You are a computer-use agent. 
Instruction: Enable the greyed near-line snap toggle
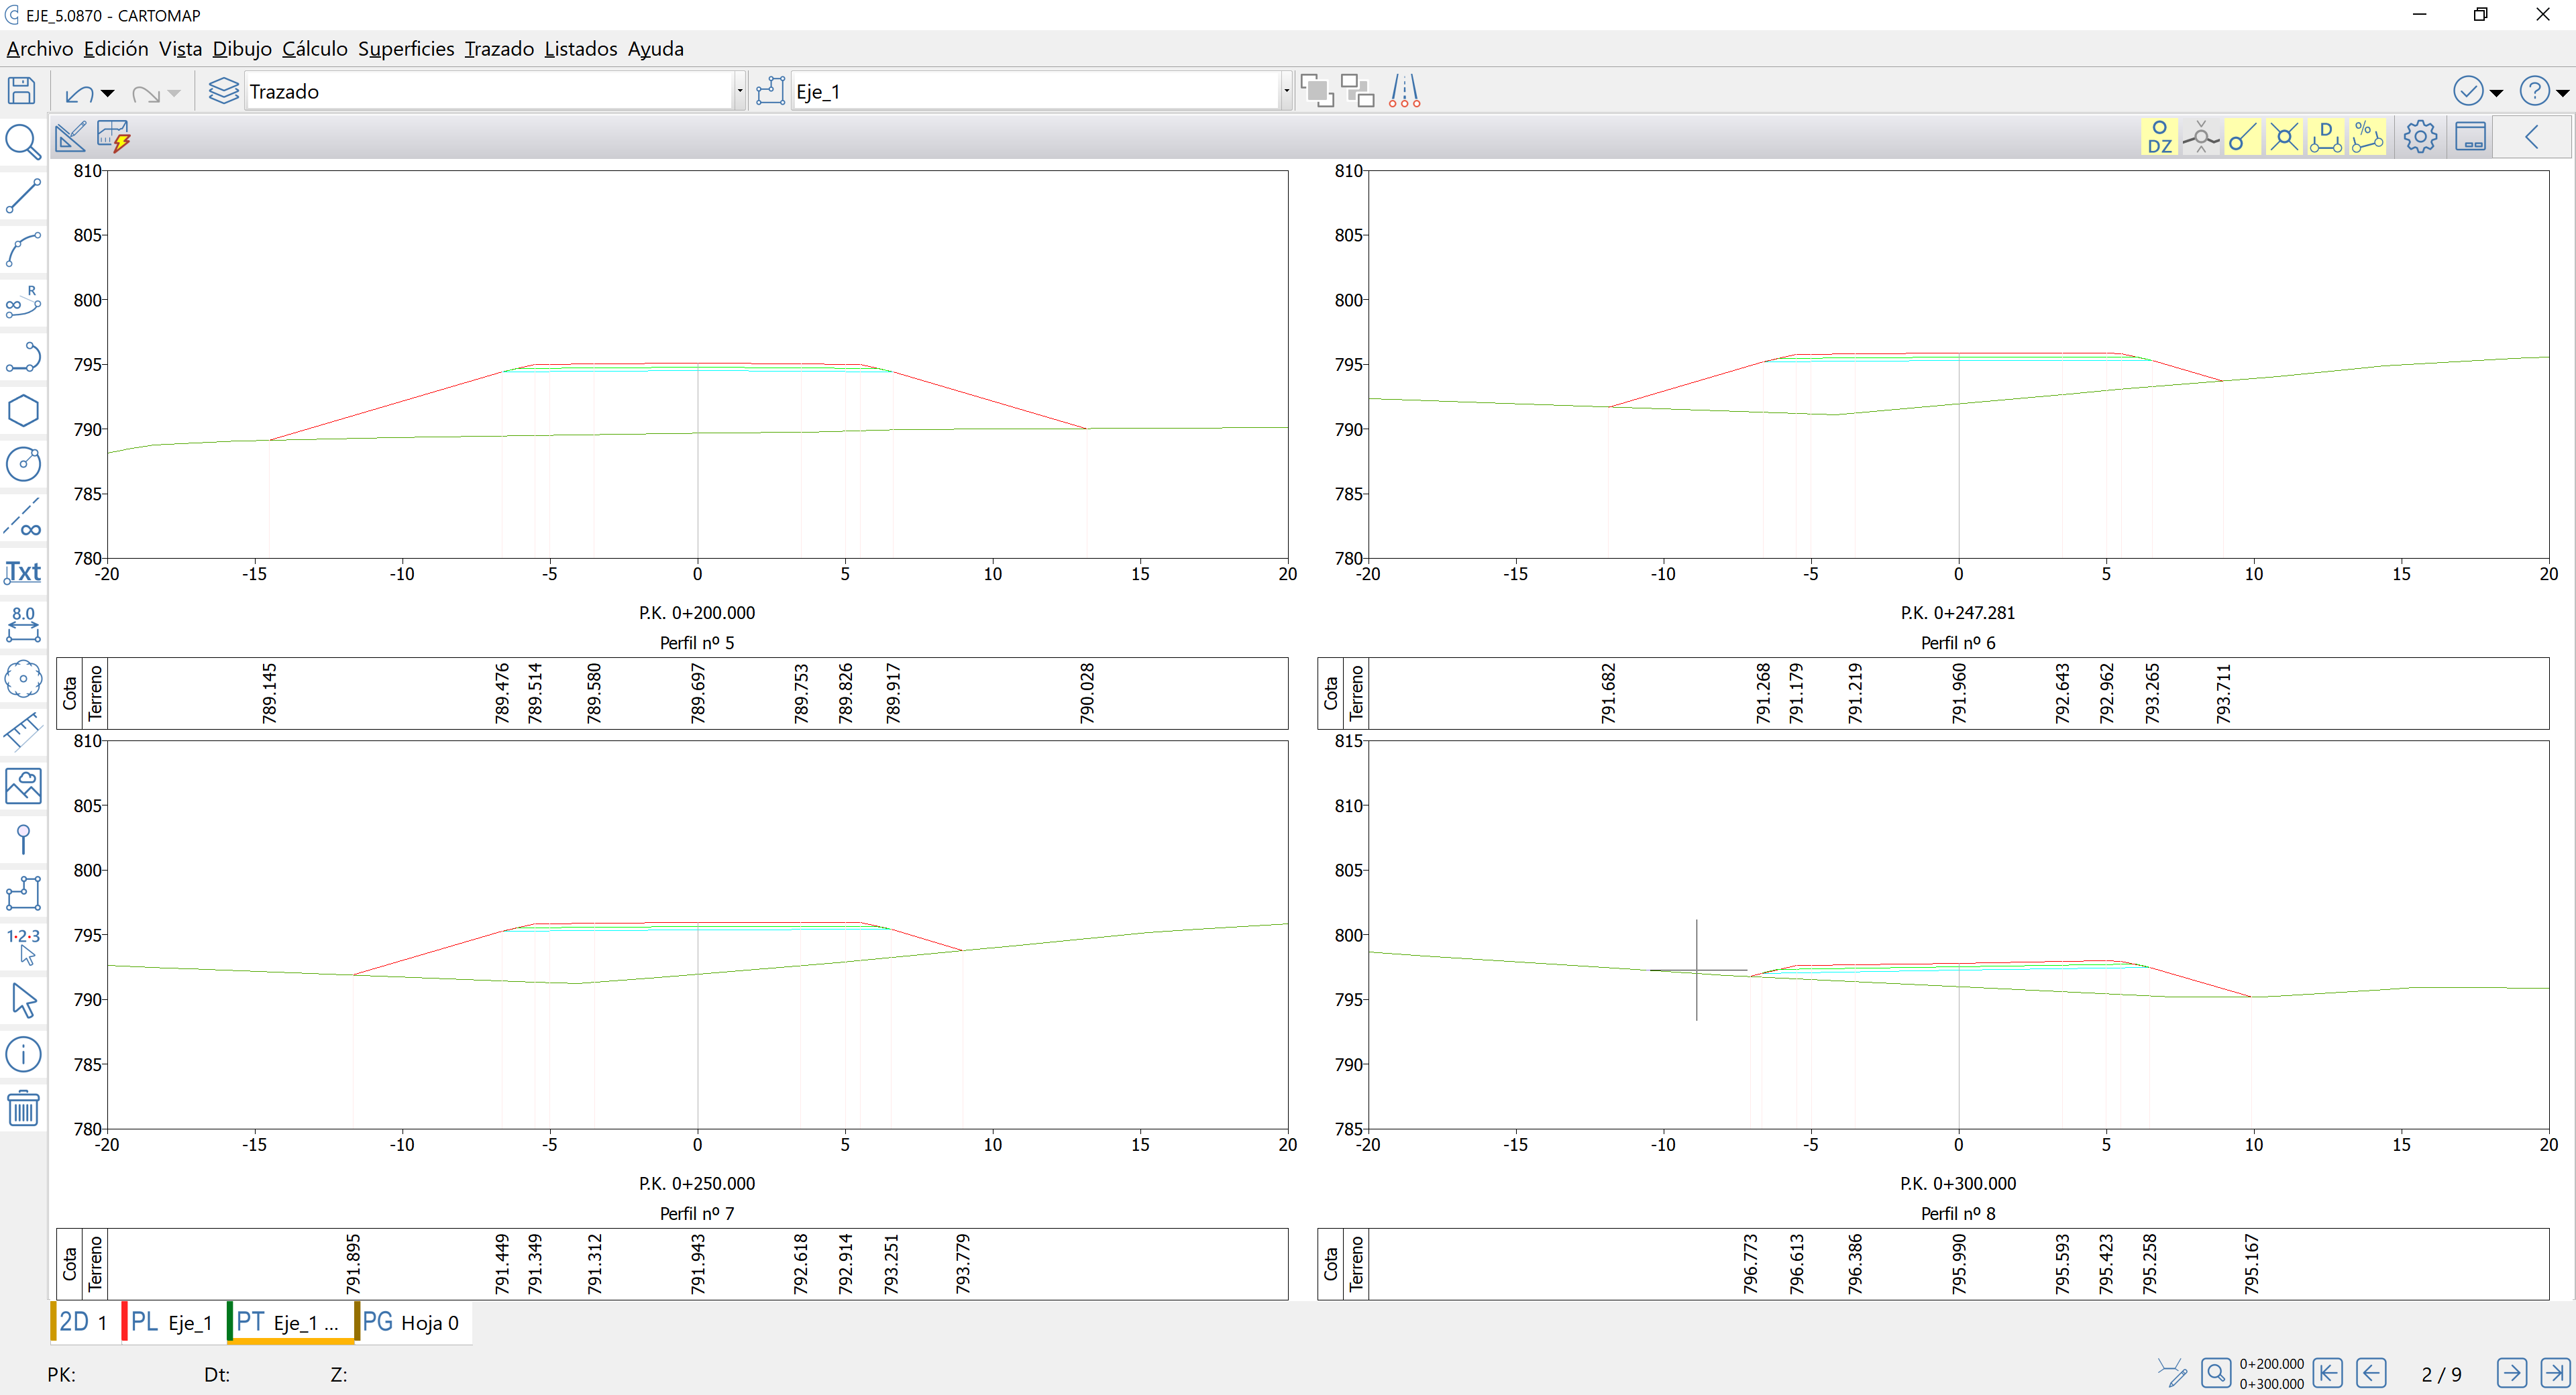[x=2201, y=137]
